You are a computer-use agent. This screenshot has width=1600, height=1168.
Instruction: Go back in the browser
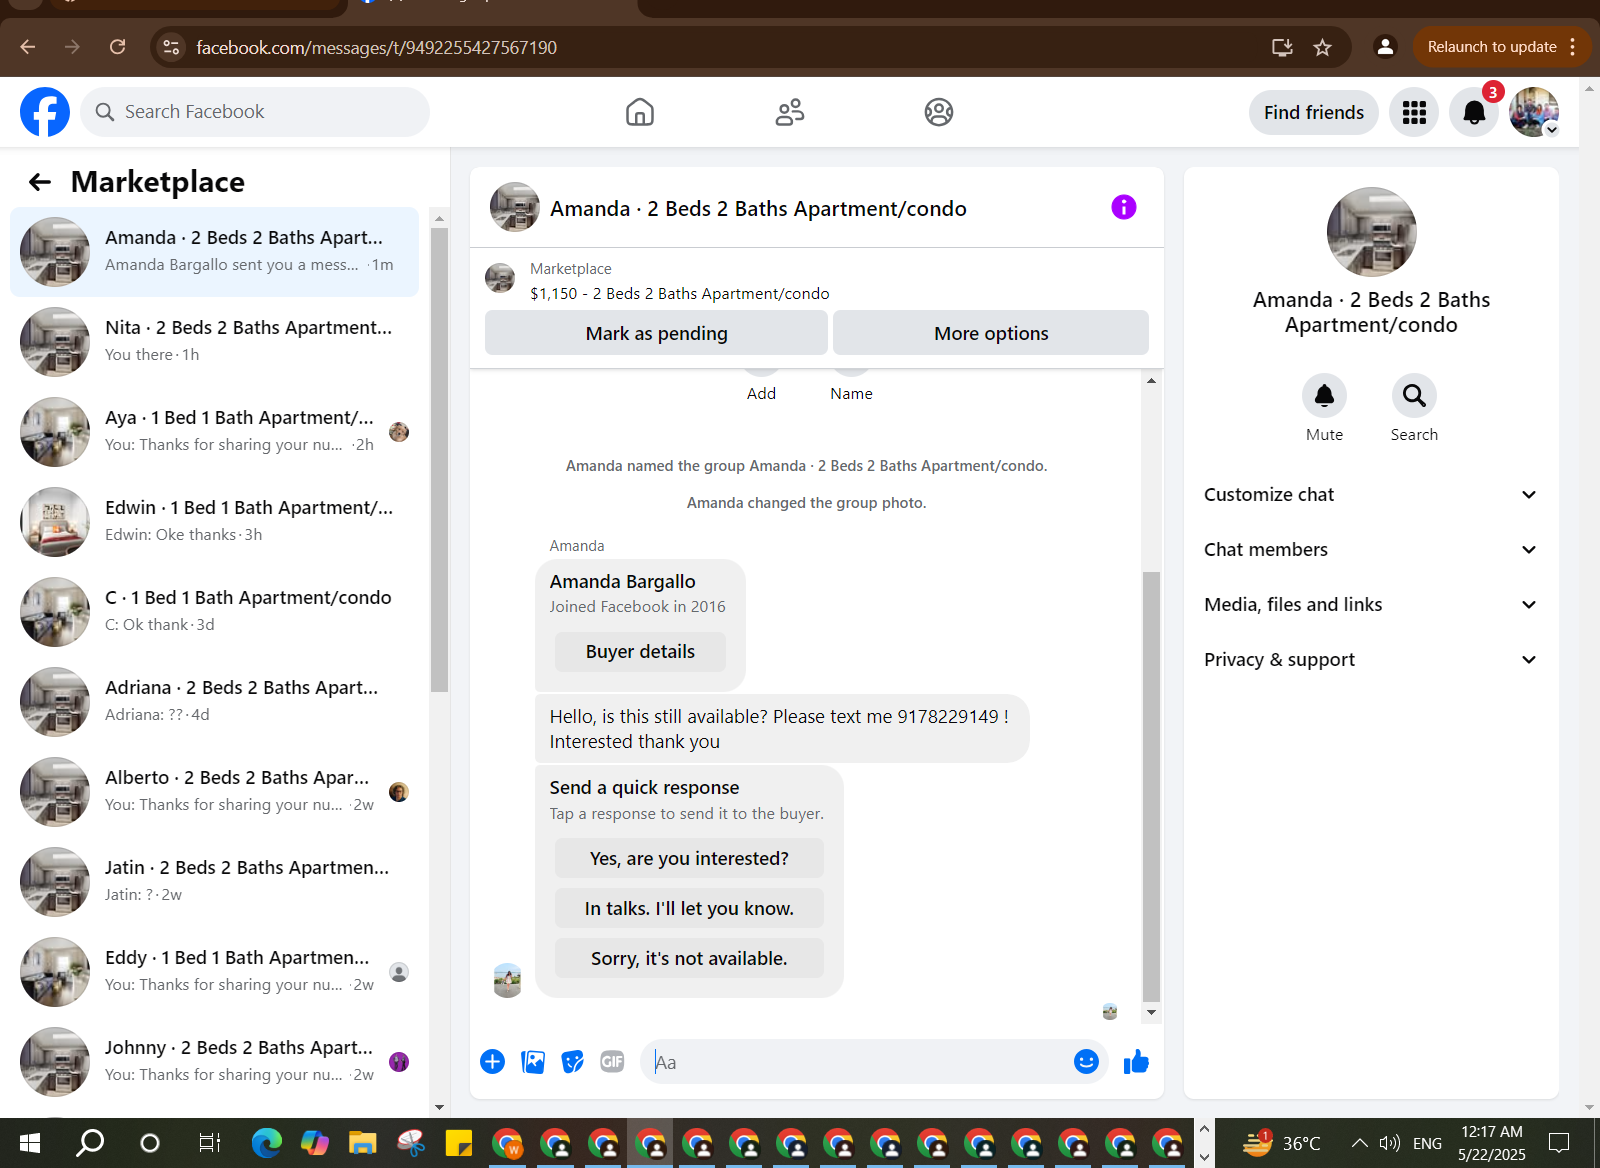click(x=28, y=47)
